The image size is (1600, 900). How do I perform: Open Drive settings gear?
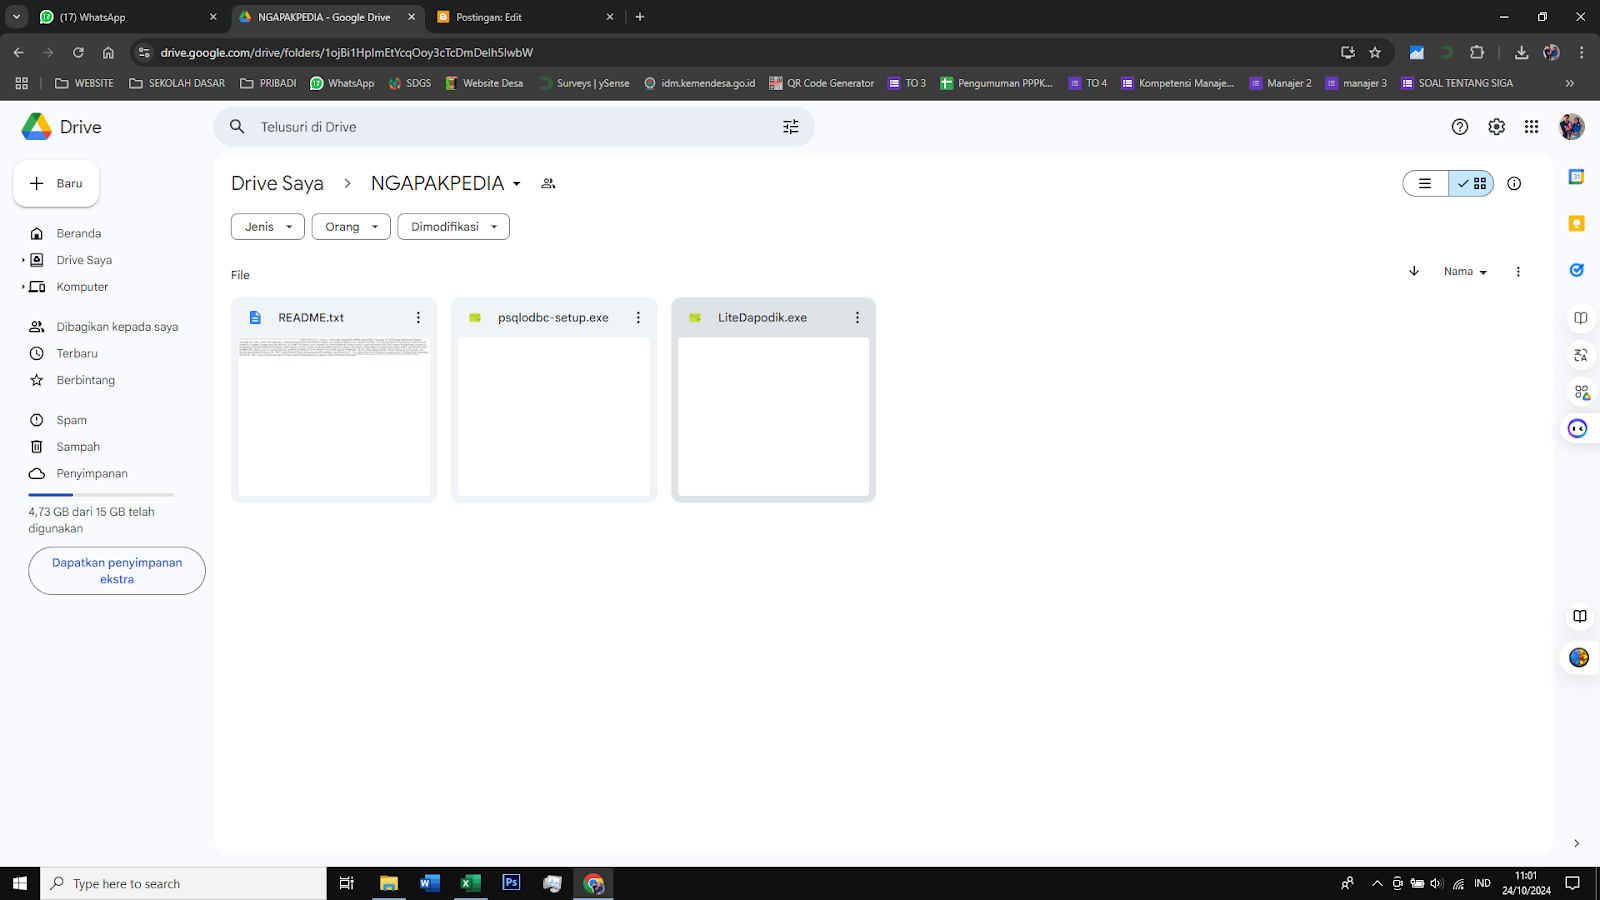click(x=1496, y=127)
